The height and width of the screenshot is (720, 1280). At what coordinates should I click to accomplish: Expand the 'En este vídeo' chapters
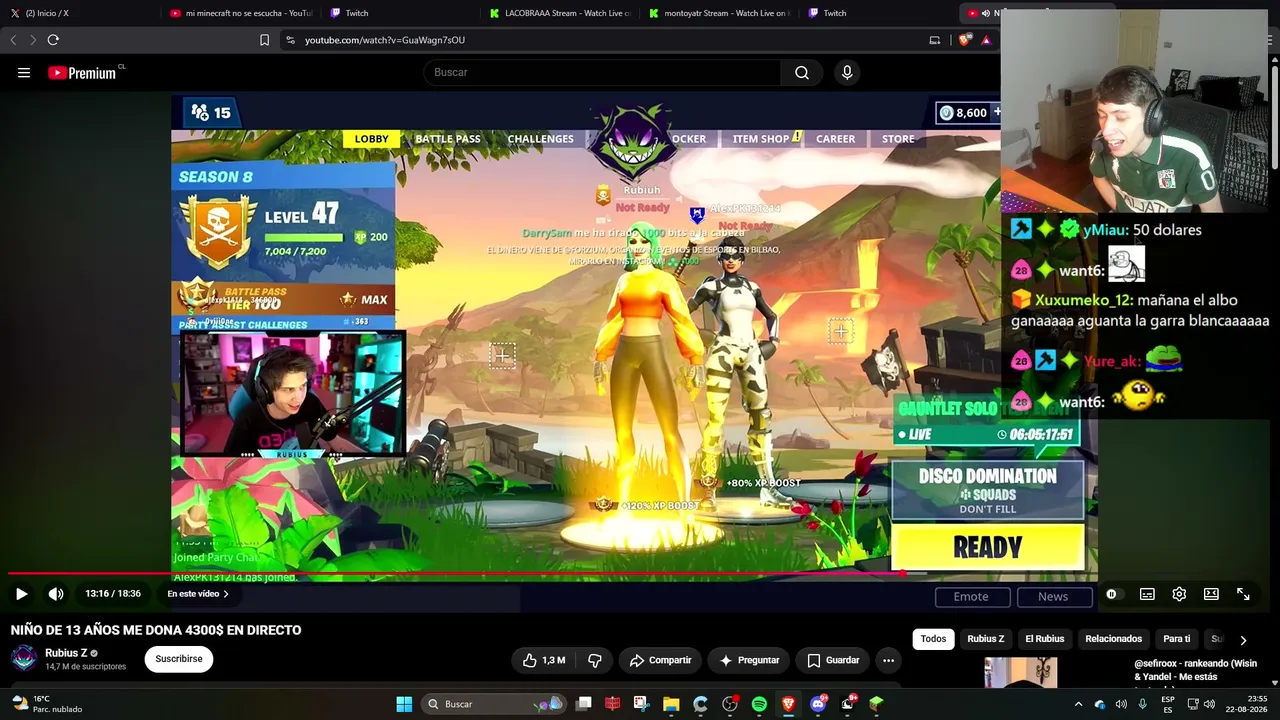pos(198,594)
